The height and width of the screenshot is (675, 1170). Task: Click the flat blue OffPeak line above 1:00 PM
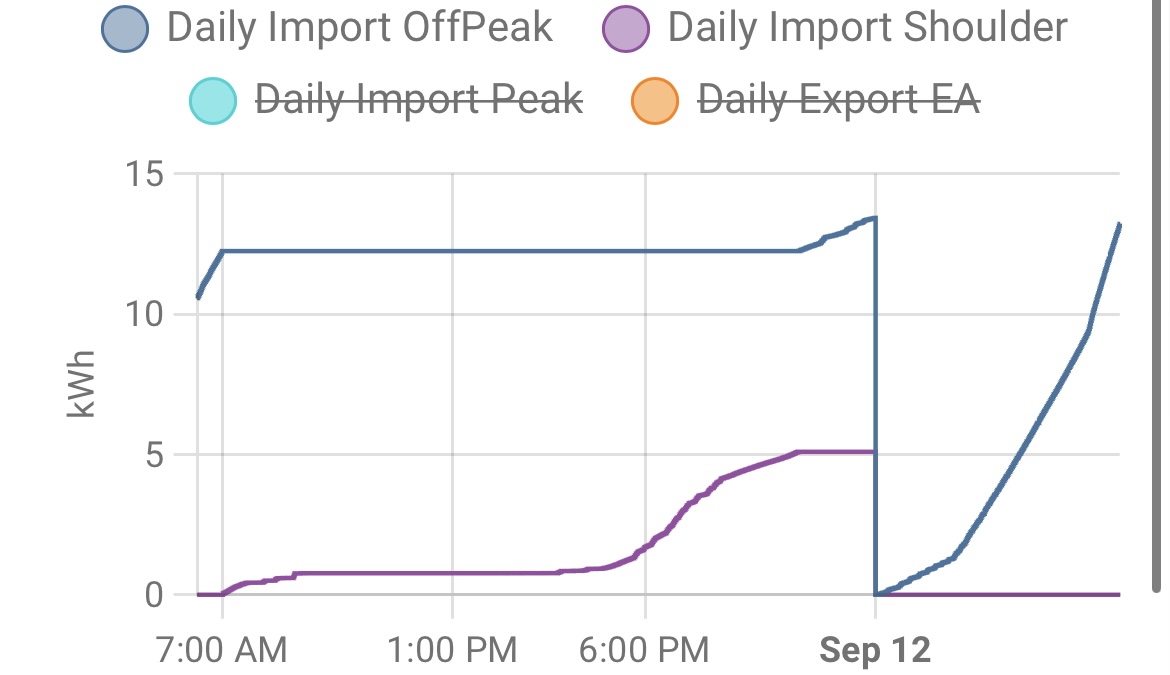click(x=453, y=251)
